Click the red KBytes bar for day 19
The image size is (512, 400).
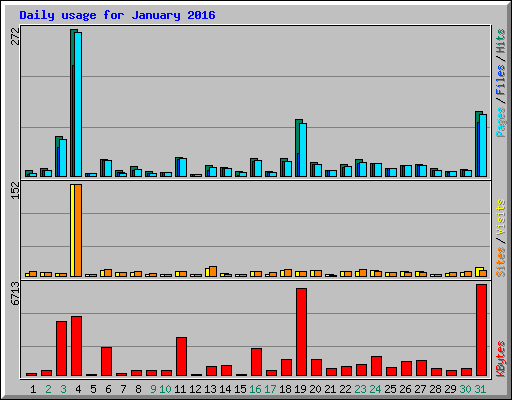301,332
